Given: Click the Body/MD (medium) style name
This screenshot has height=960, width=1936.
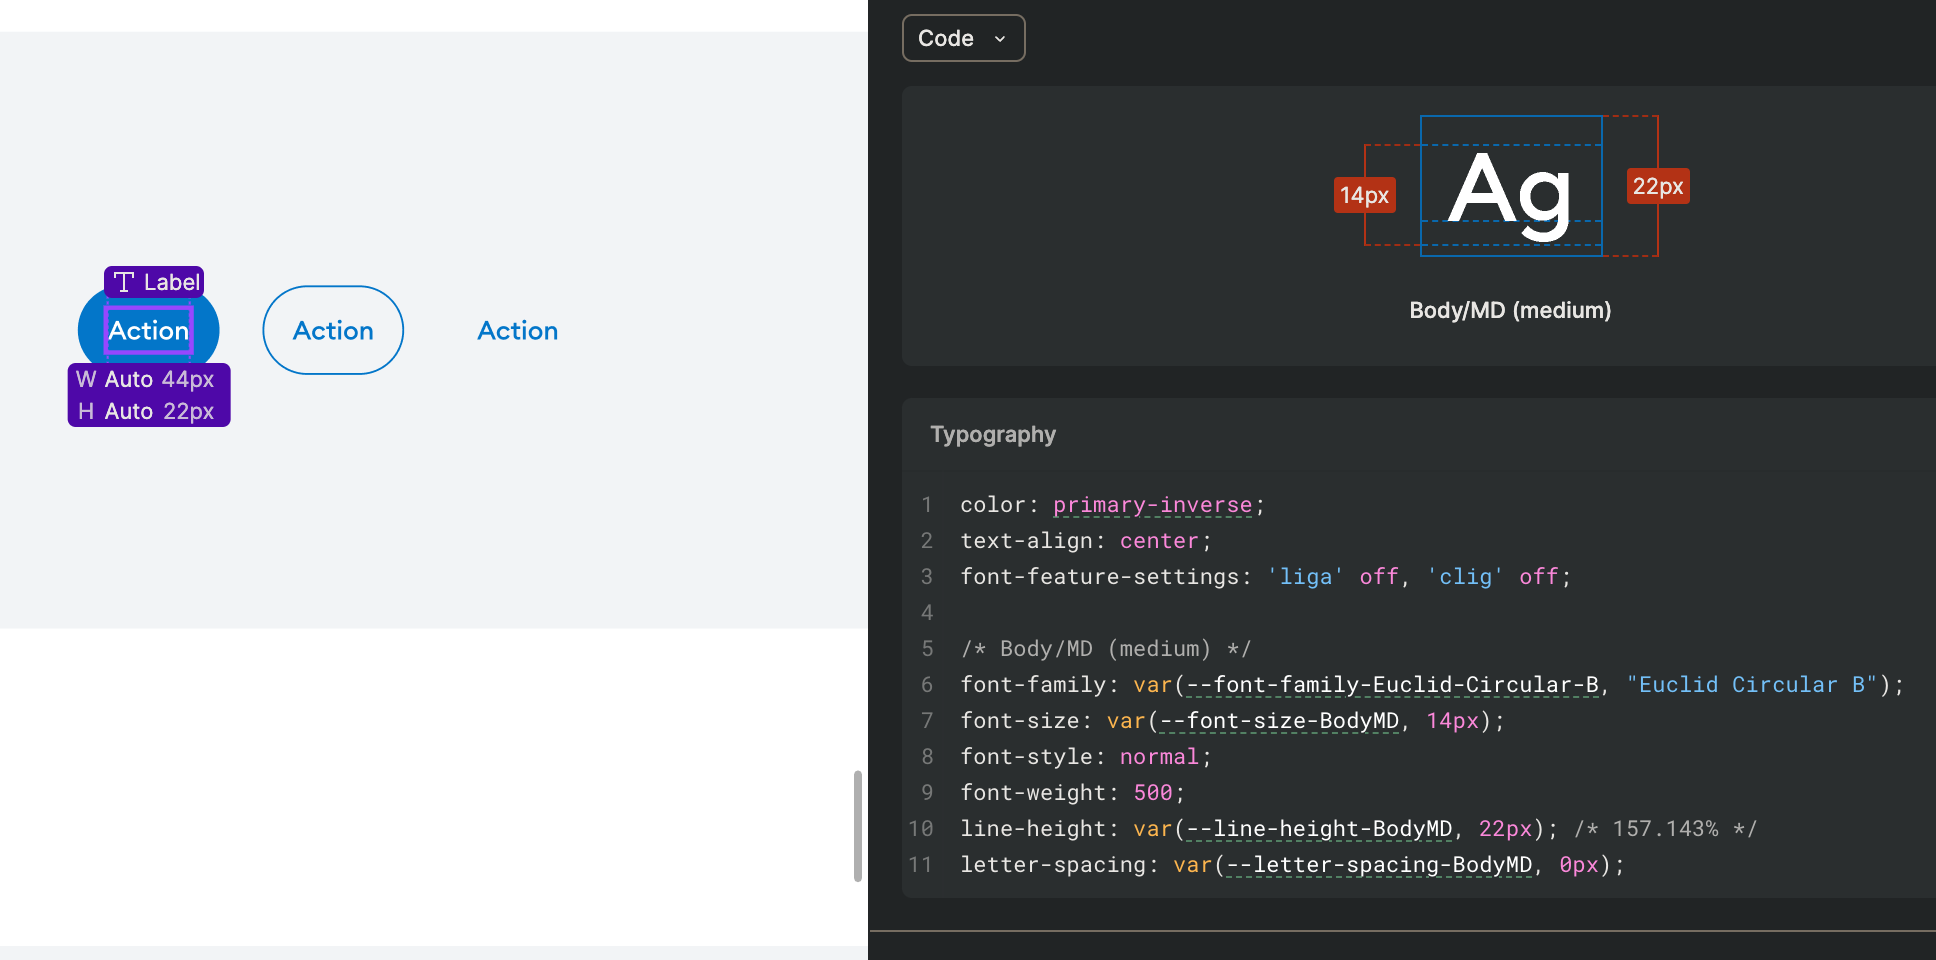Looking at the screenshot, I should [x=1510, y=310].
